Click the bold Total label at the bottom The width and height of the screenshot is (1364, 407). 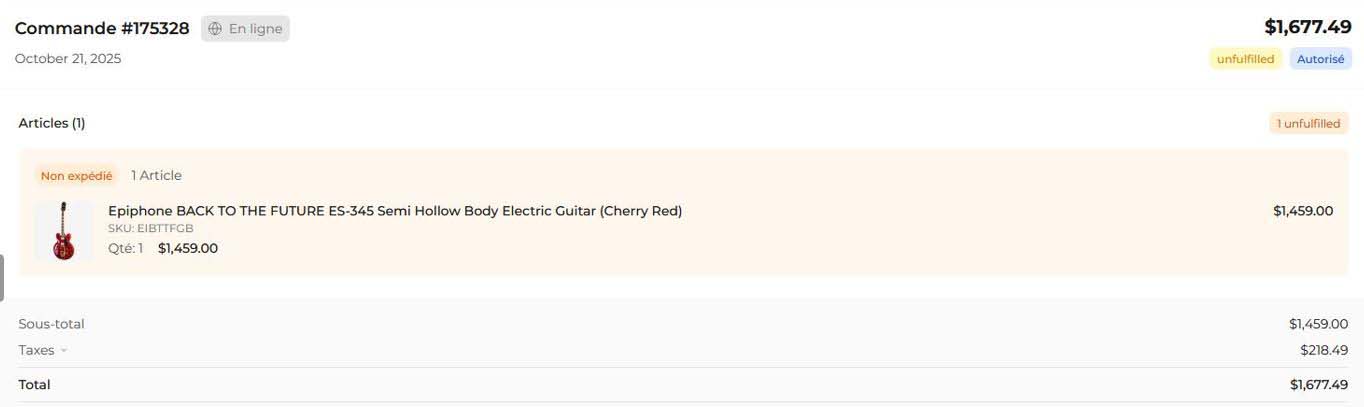[x=34, y=385]
